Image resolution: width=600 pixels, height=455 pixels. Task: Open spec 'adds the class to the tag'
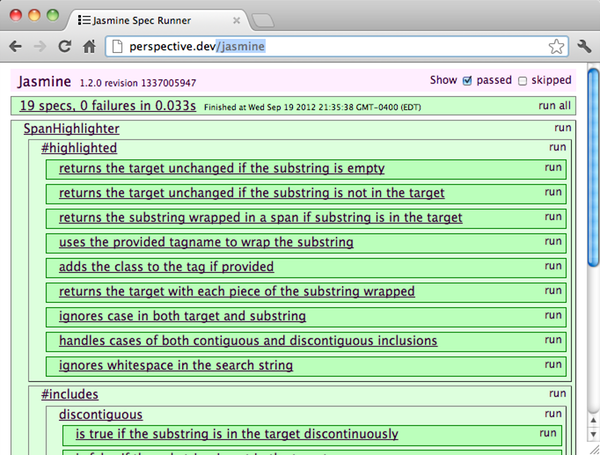point(166,267)
